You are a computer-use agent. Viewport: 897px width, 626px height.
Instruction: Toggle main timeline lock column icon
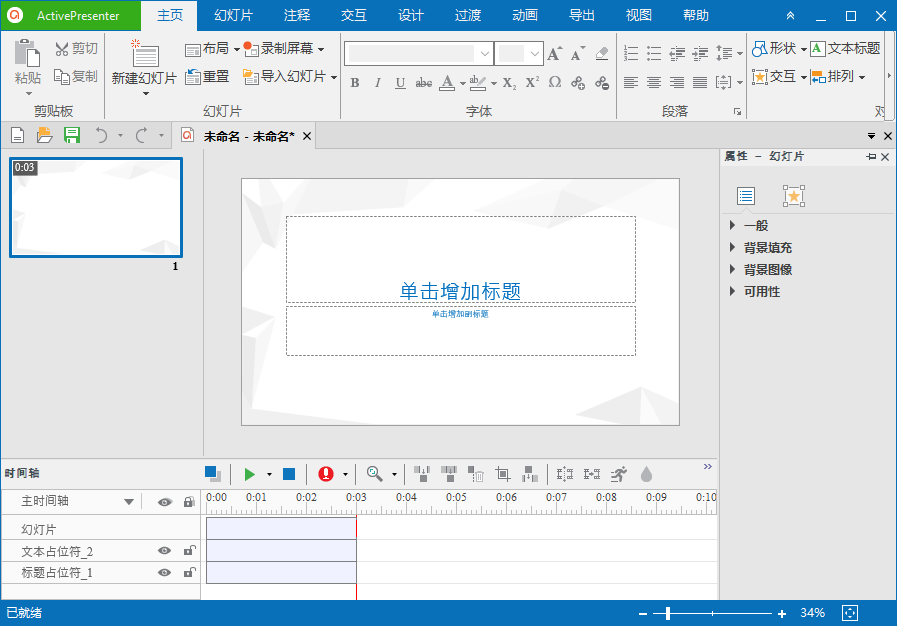click(x=189, y=502)
